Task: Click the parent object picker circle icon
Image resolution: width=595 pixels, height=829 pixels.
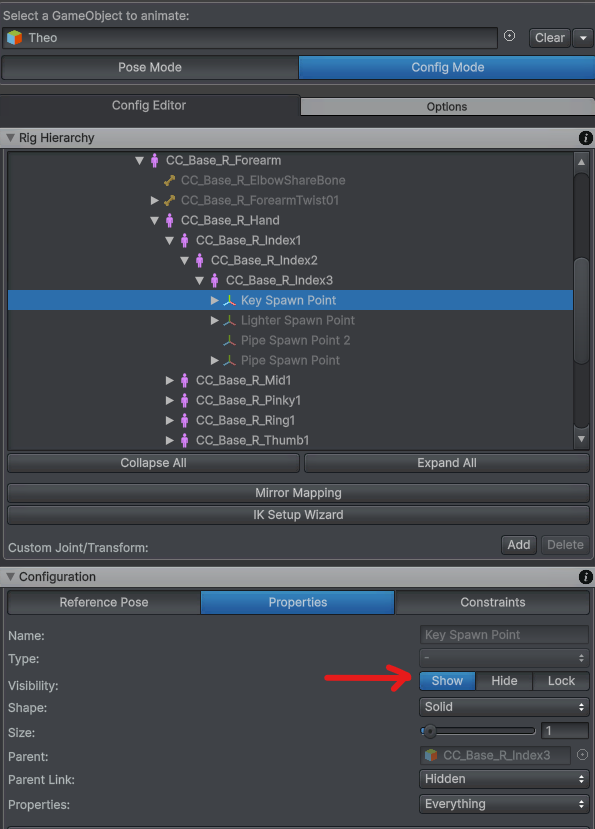Action: [x=582, y=755]
